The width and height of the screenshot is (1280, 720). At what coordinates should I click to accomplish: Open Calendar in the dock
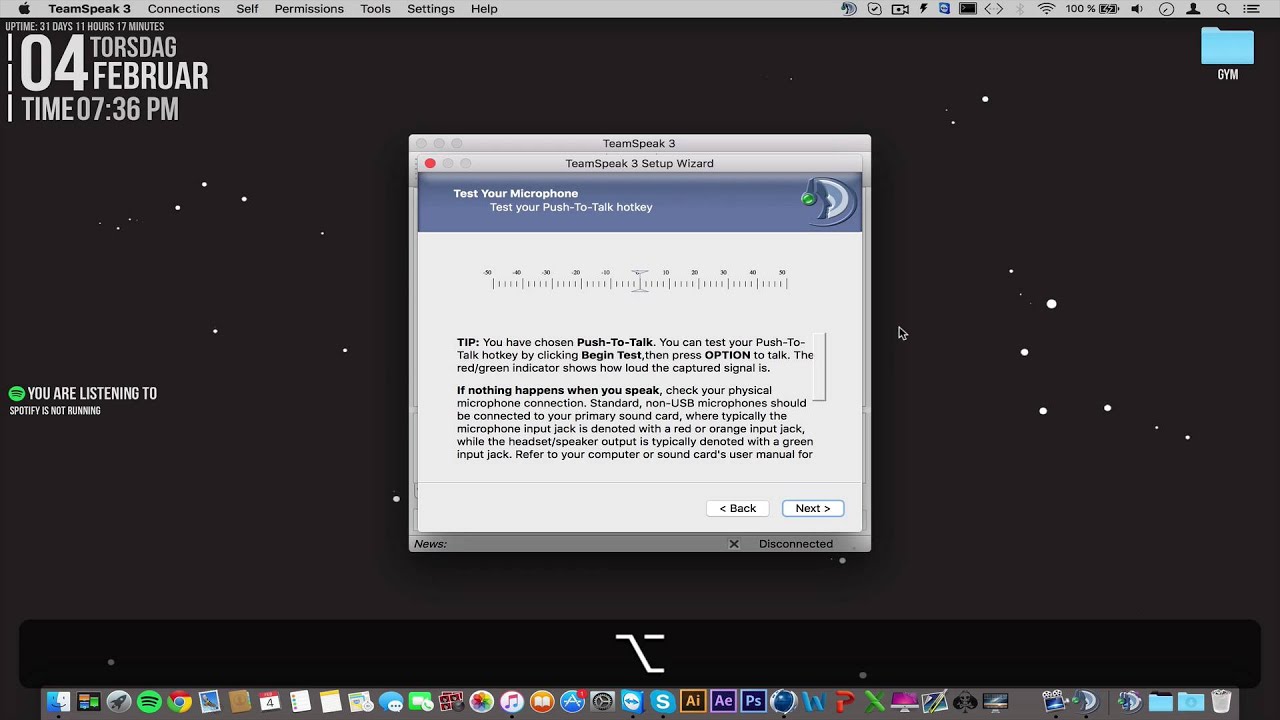coord(270,702)
